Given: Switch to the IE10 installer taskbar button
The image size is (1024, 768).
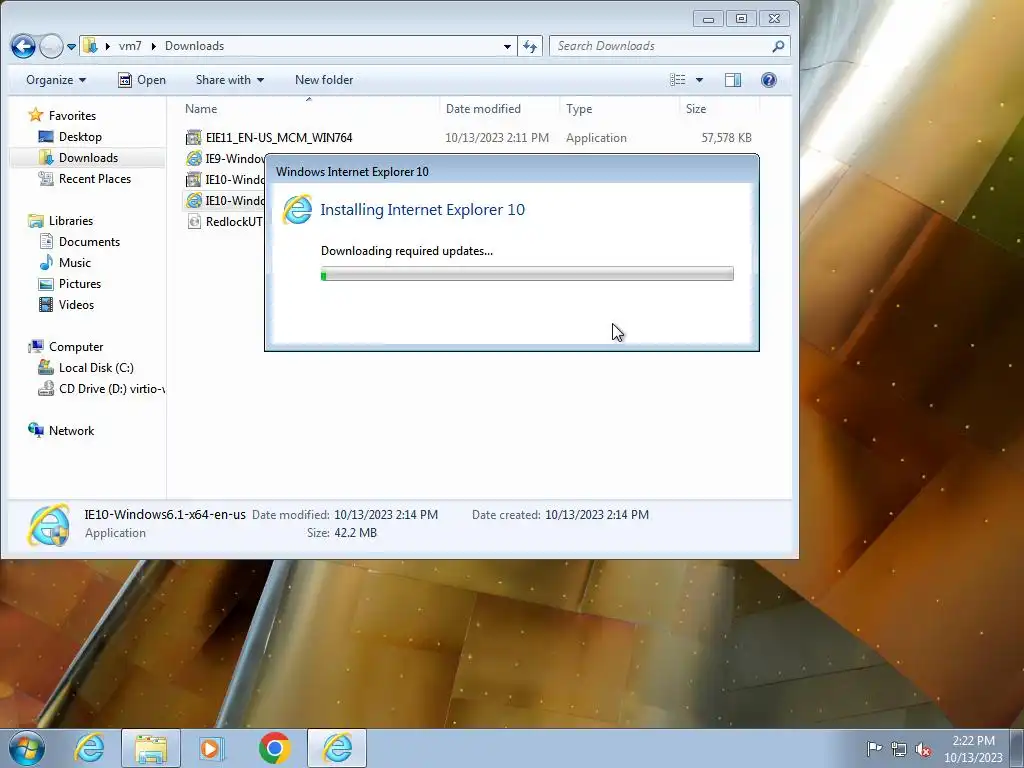Looking at the screenshot, I should (x=337, y=748).
